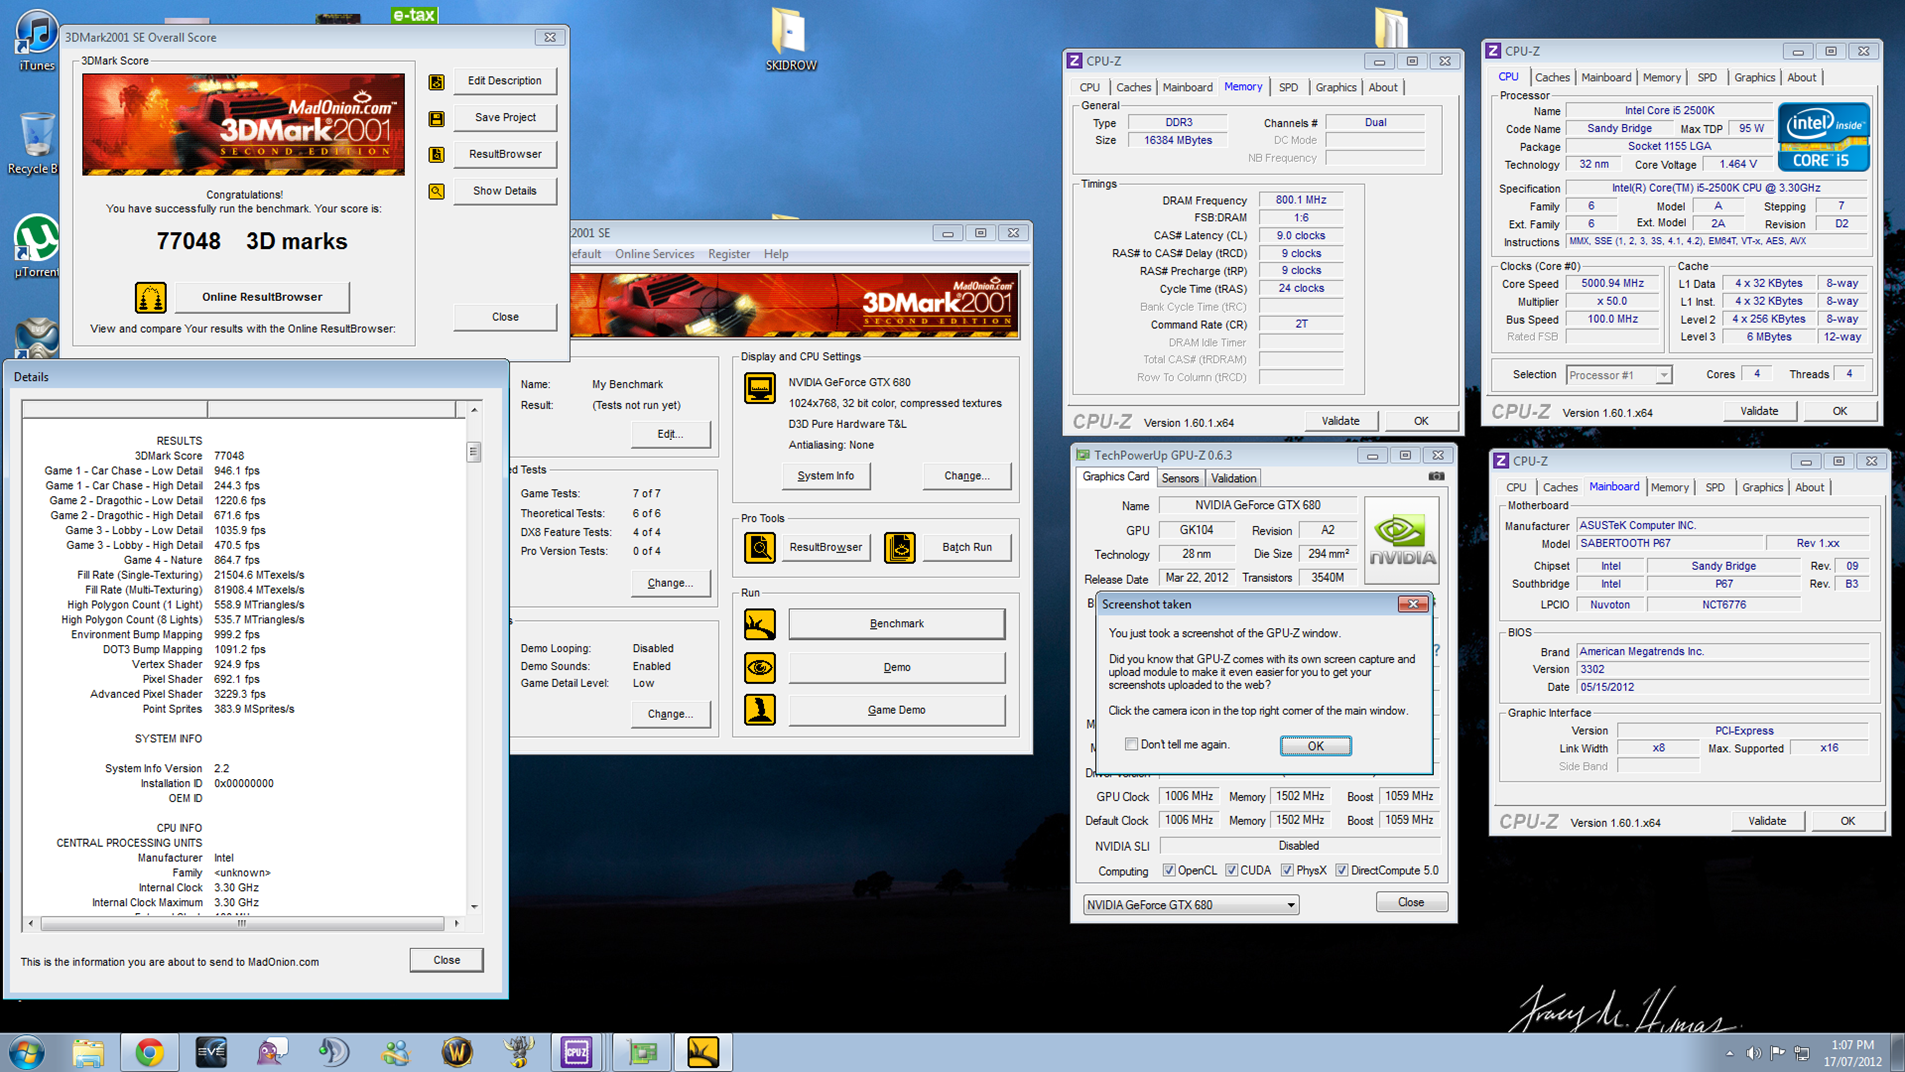Image resolution: width=1905 pixels, height=1072 pixels.
Task: Click Validate in the Memory CPU-Z window
Action: point(1340,421)
